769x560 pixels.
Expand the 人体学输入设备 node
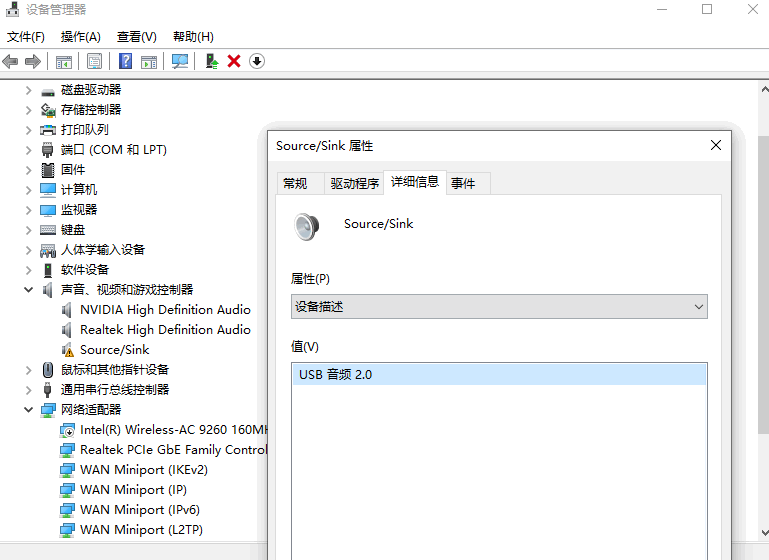(28, 250)
